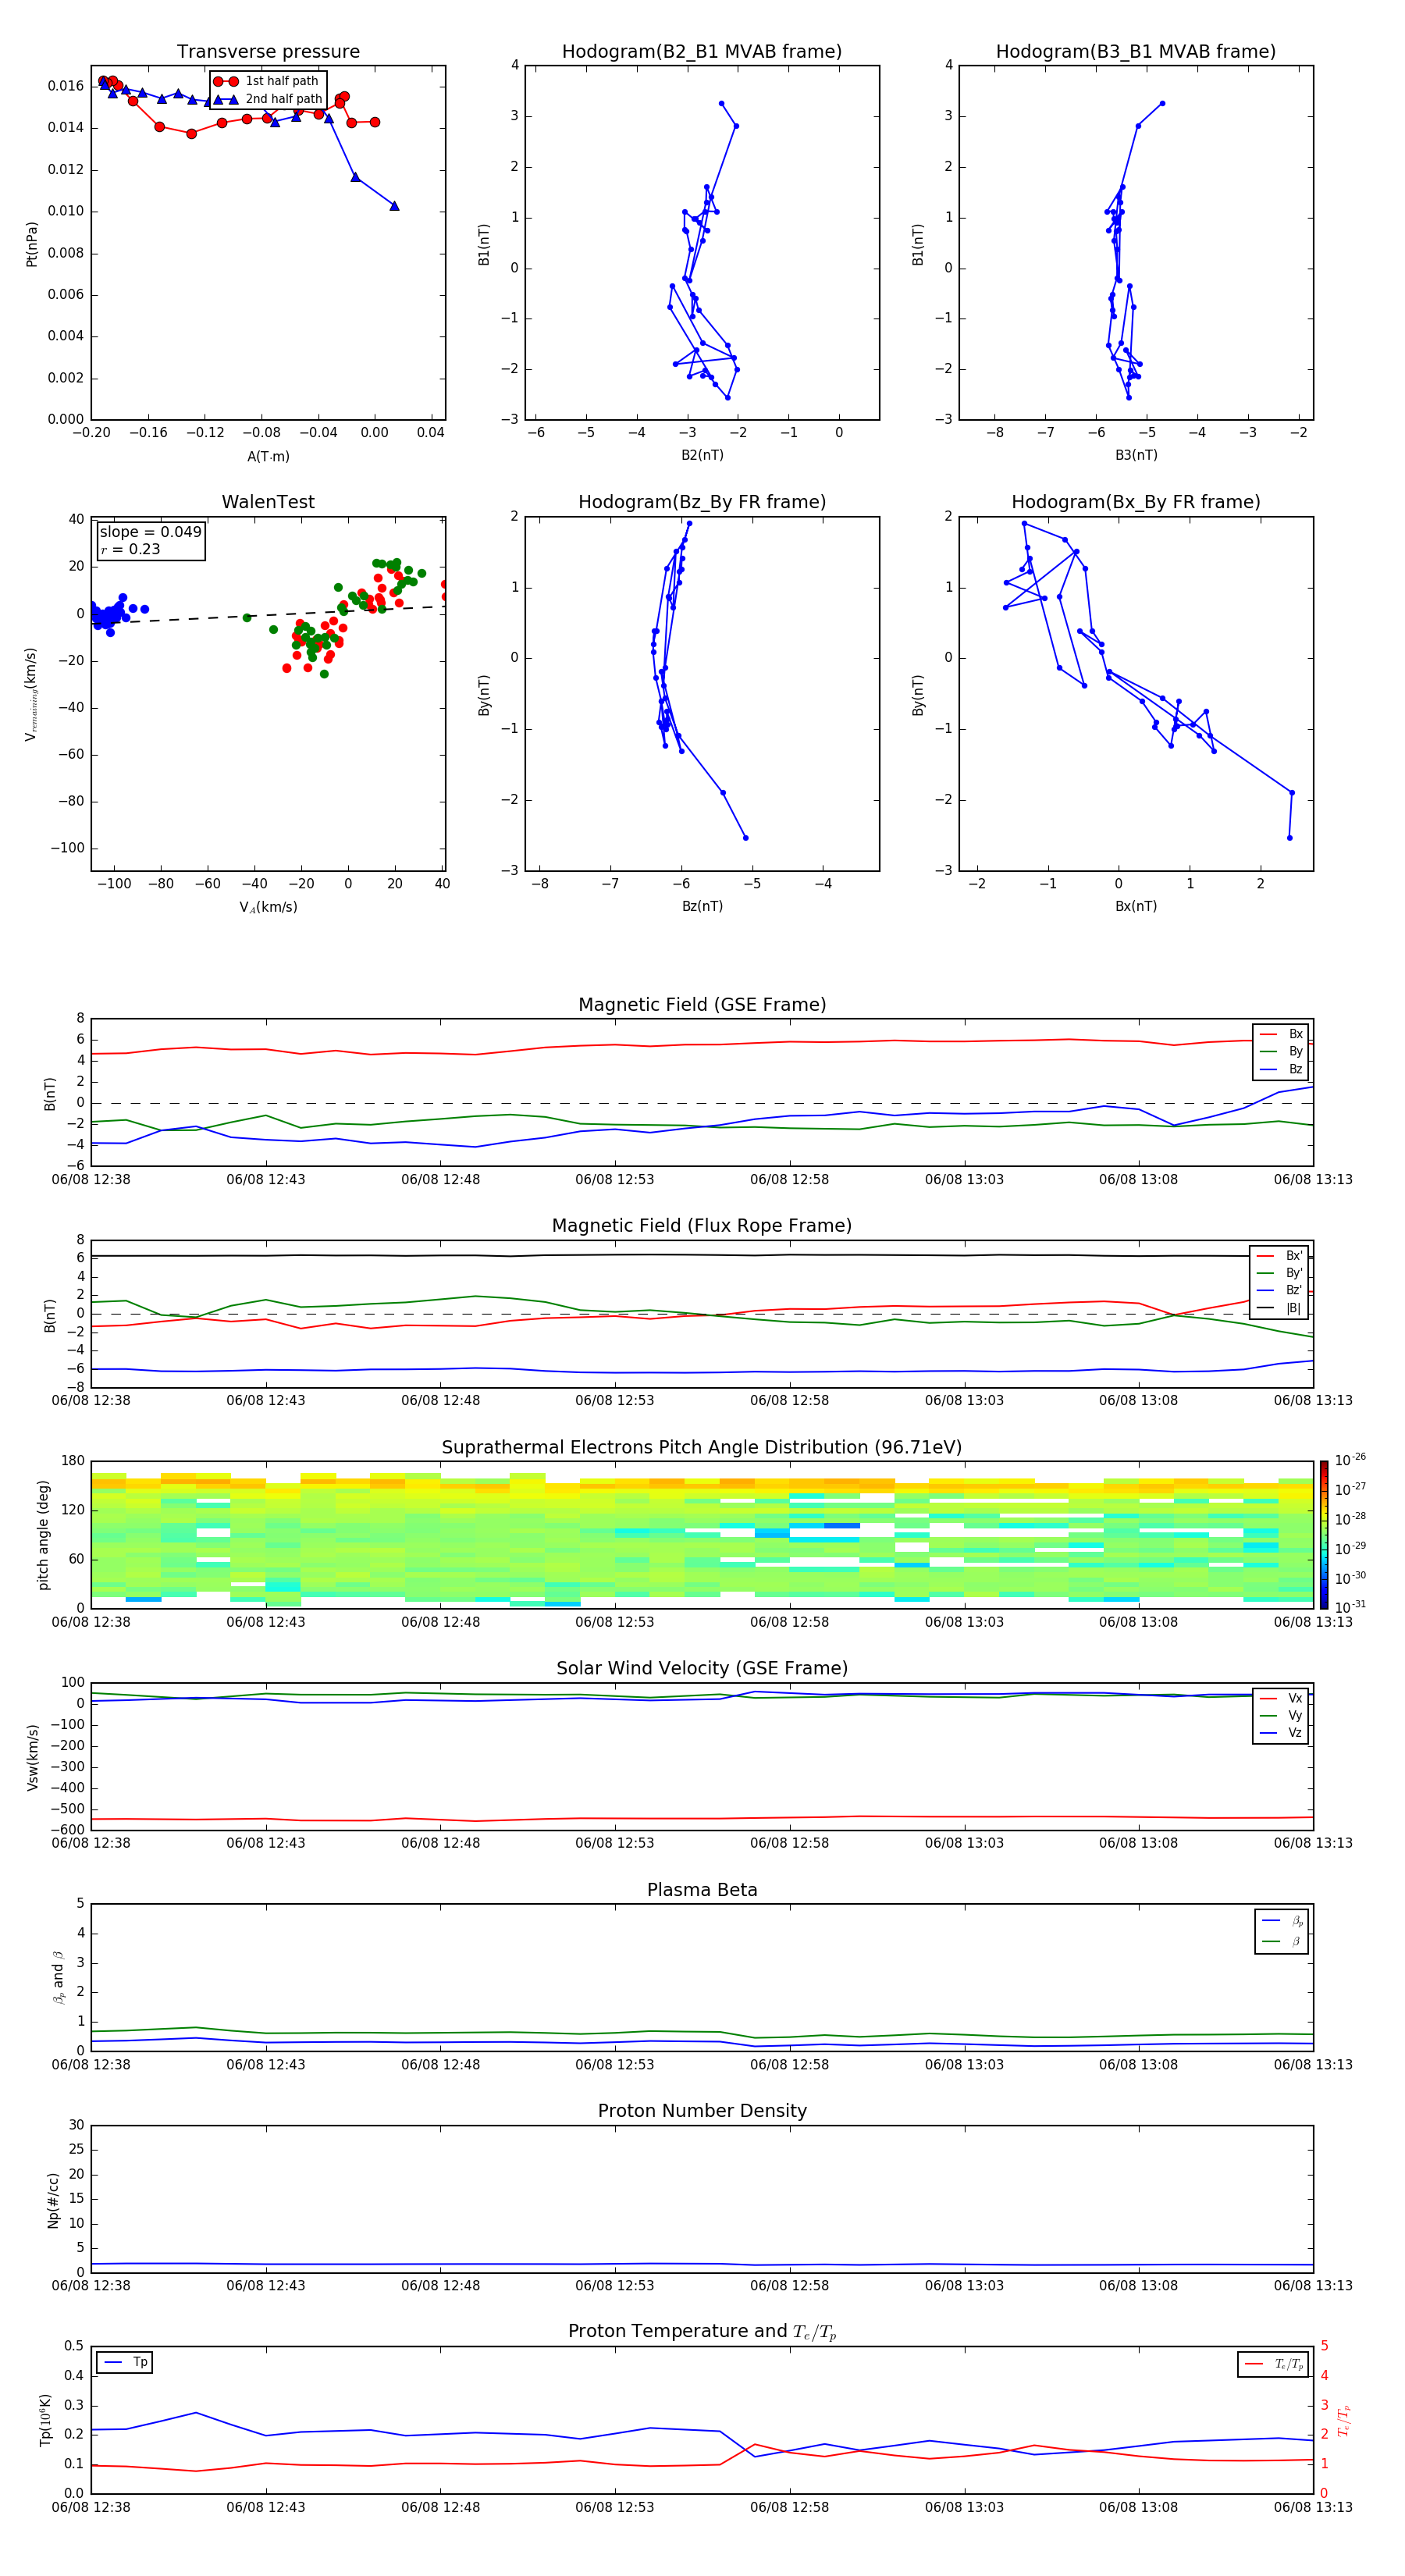Click the "Hodogram(B3_B1 MVAB frame)" title
Screen dimensions: 1405x2576
click(x=1136, y=52)
